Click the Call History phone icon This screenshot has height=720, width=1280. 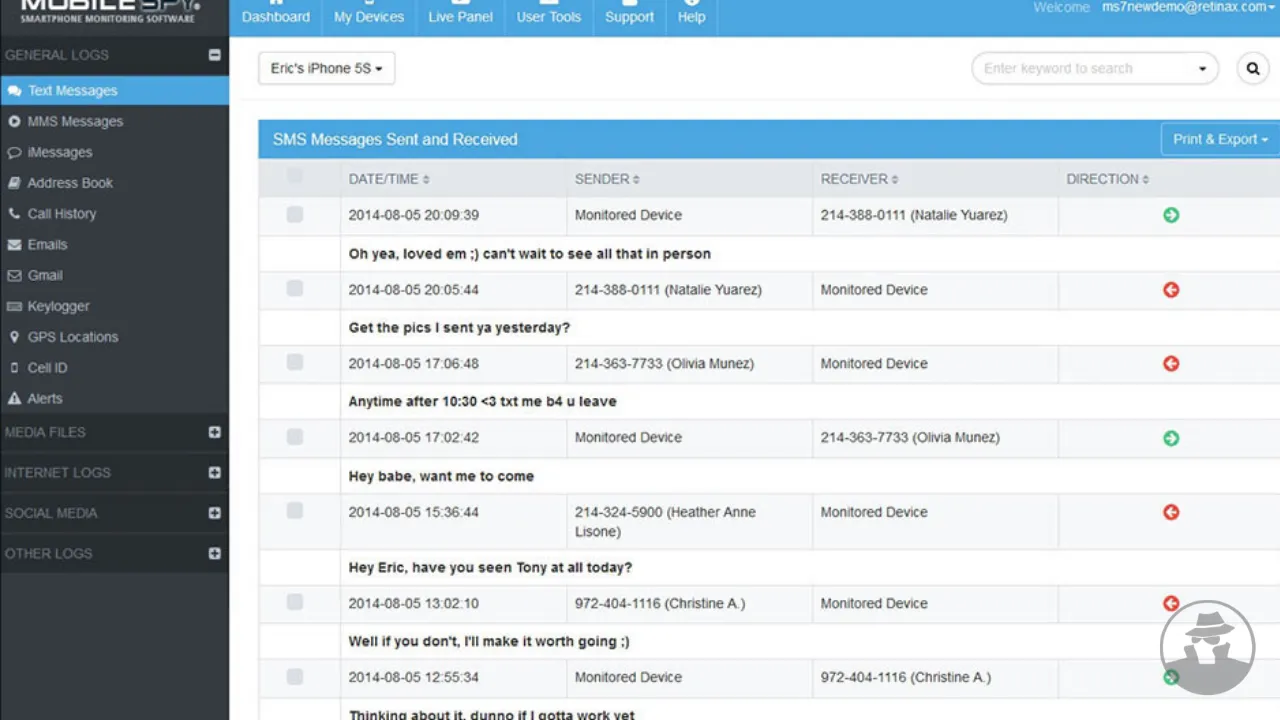14,213
